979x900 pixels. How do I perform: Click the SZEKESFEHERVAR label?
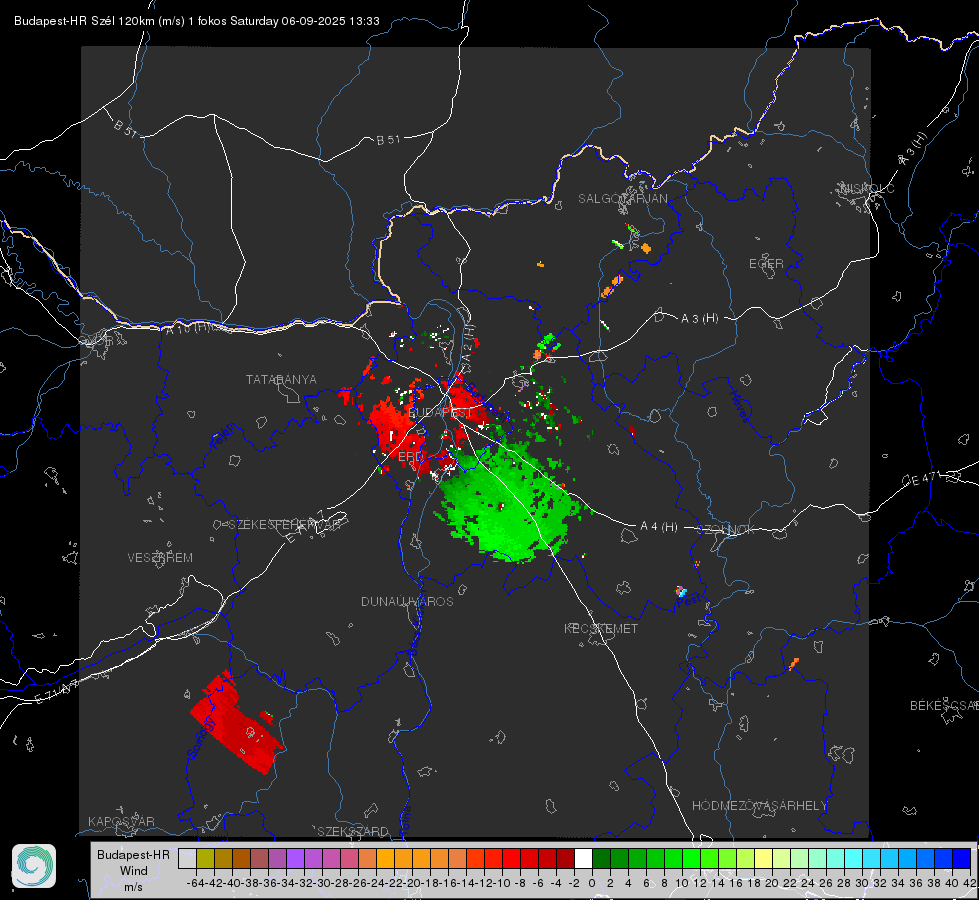pos(287,525)
